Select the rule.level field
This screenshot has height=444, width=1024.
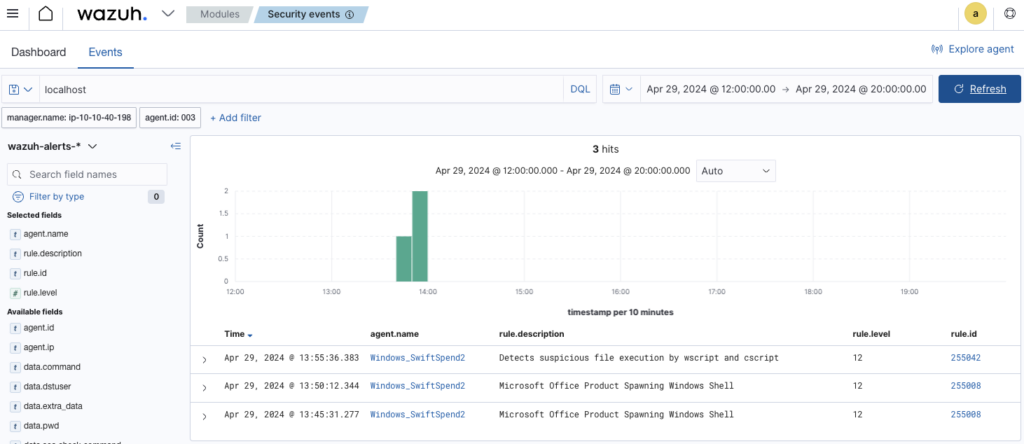point(40,293)
